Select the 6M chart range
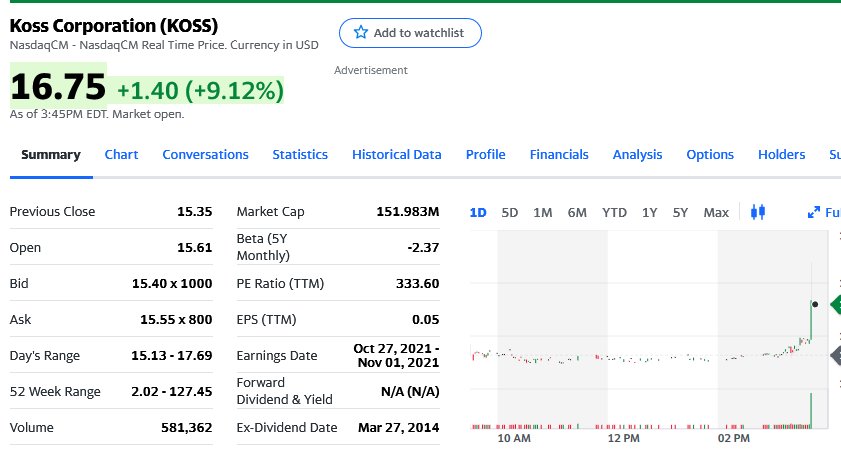841x450 pixels. 577,213
